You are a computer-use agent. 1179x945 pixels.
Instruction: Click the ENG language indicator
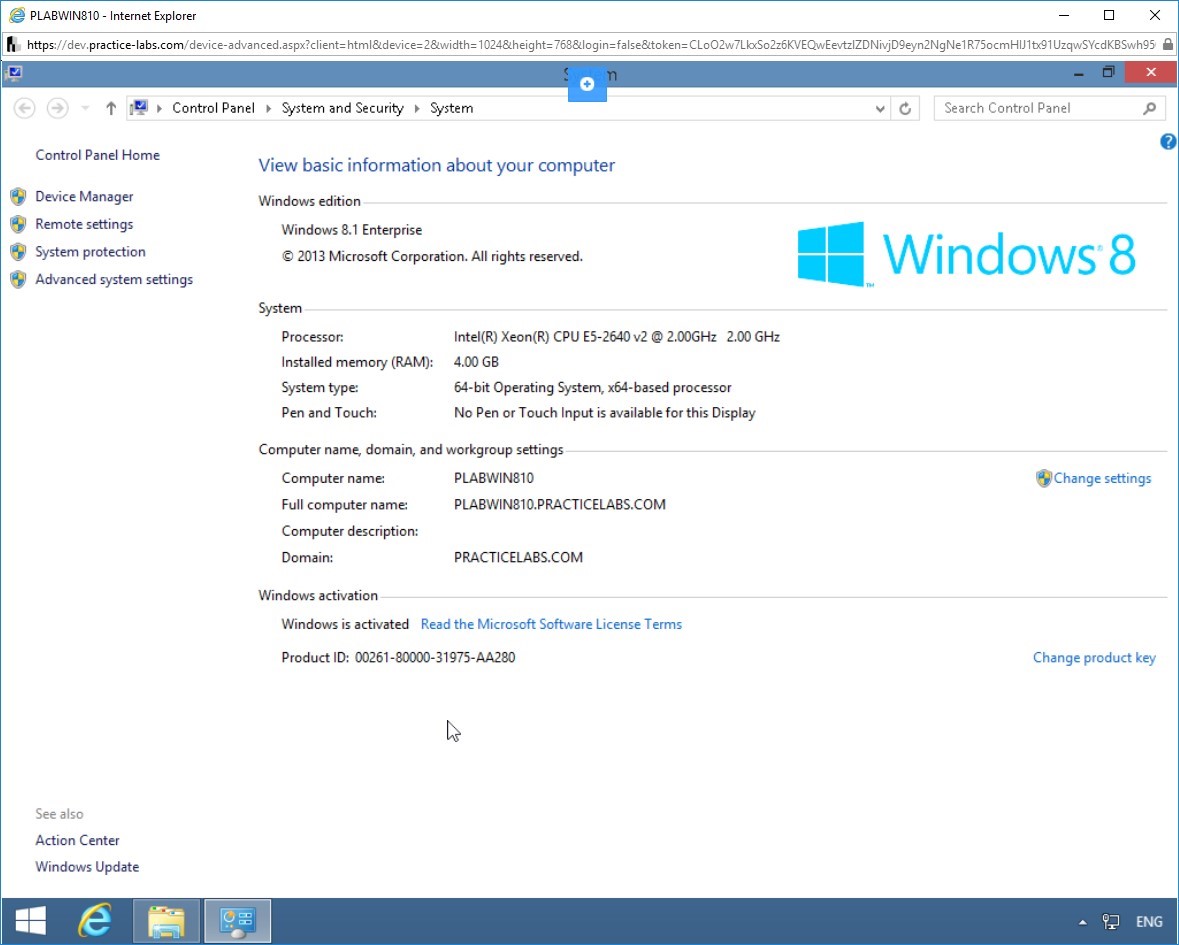coord(1149,922)
